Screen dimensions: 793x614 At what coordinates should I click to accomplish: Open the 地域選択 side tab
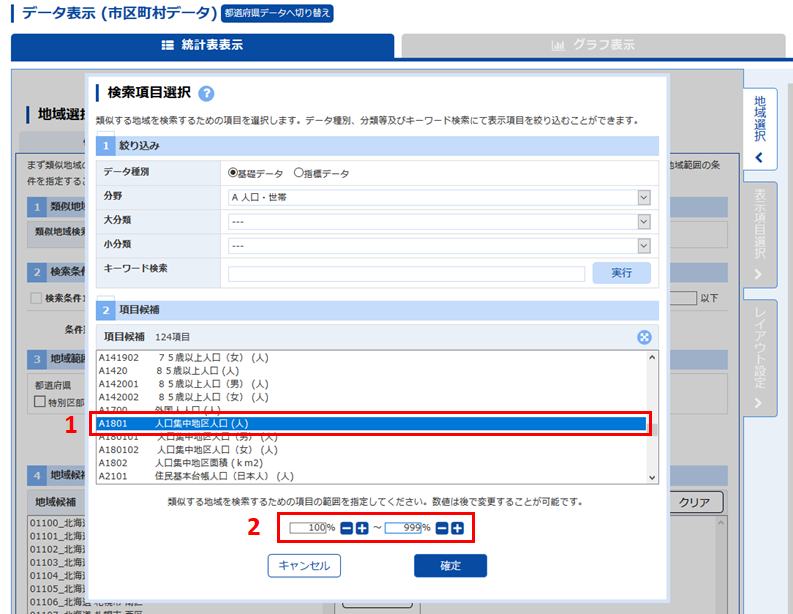760,128
